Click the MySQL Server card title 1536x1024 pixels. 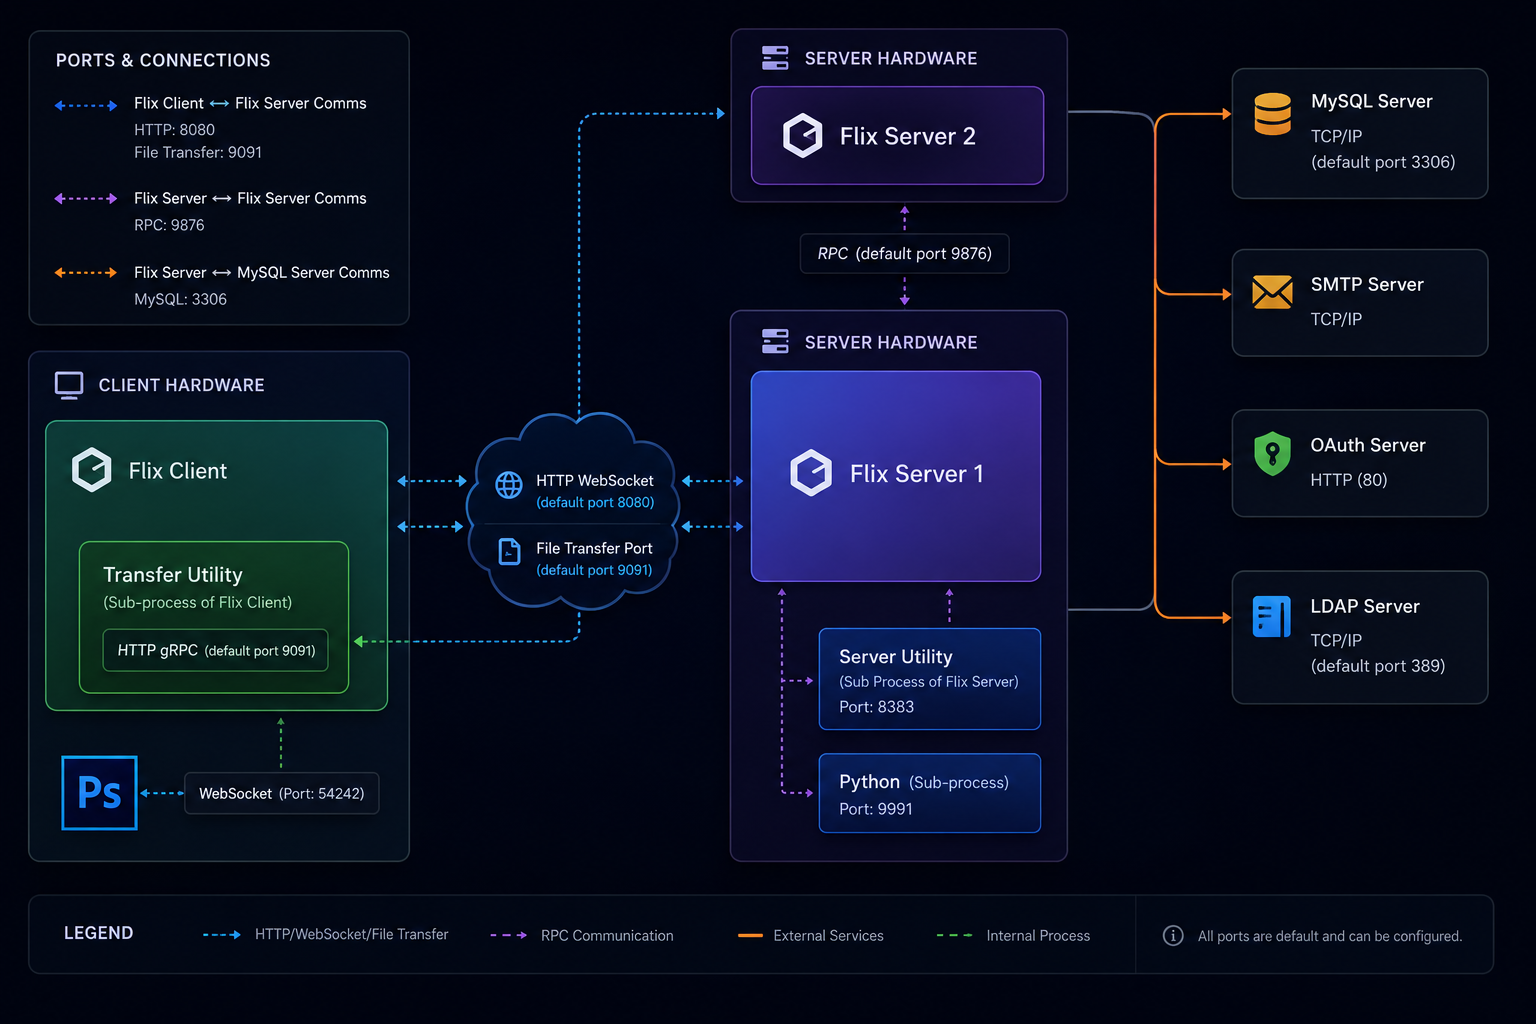click(1371, 101)
